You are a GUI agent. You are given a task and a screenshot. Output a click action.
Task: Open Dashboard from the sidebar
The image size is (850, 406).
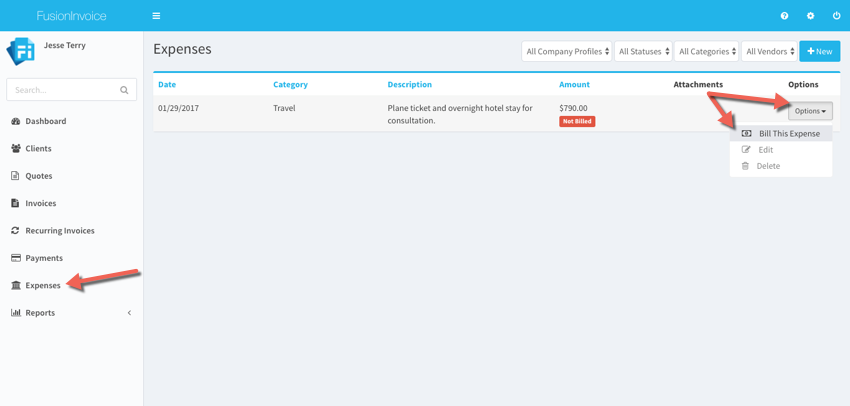tap(45, 121)
